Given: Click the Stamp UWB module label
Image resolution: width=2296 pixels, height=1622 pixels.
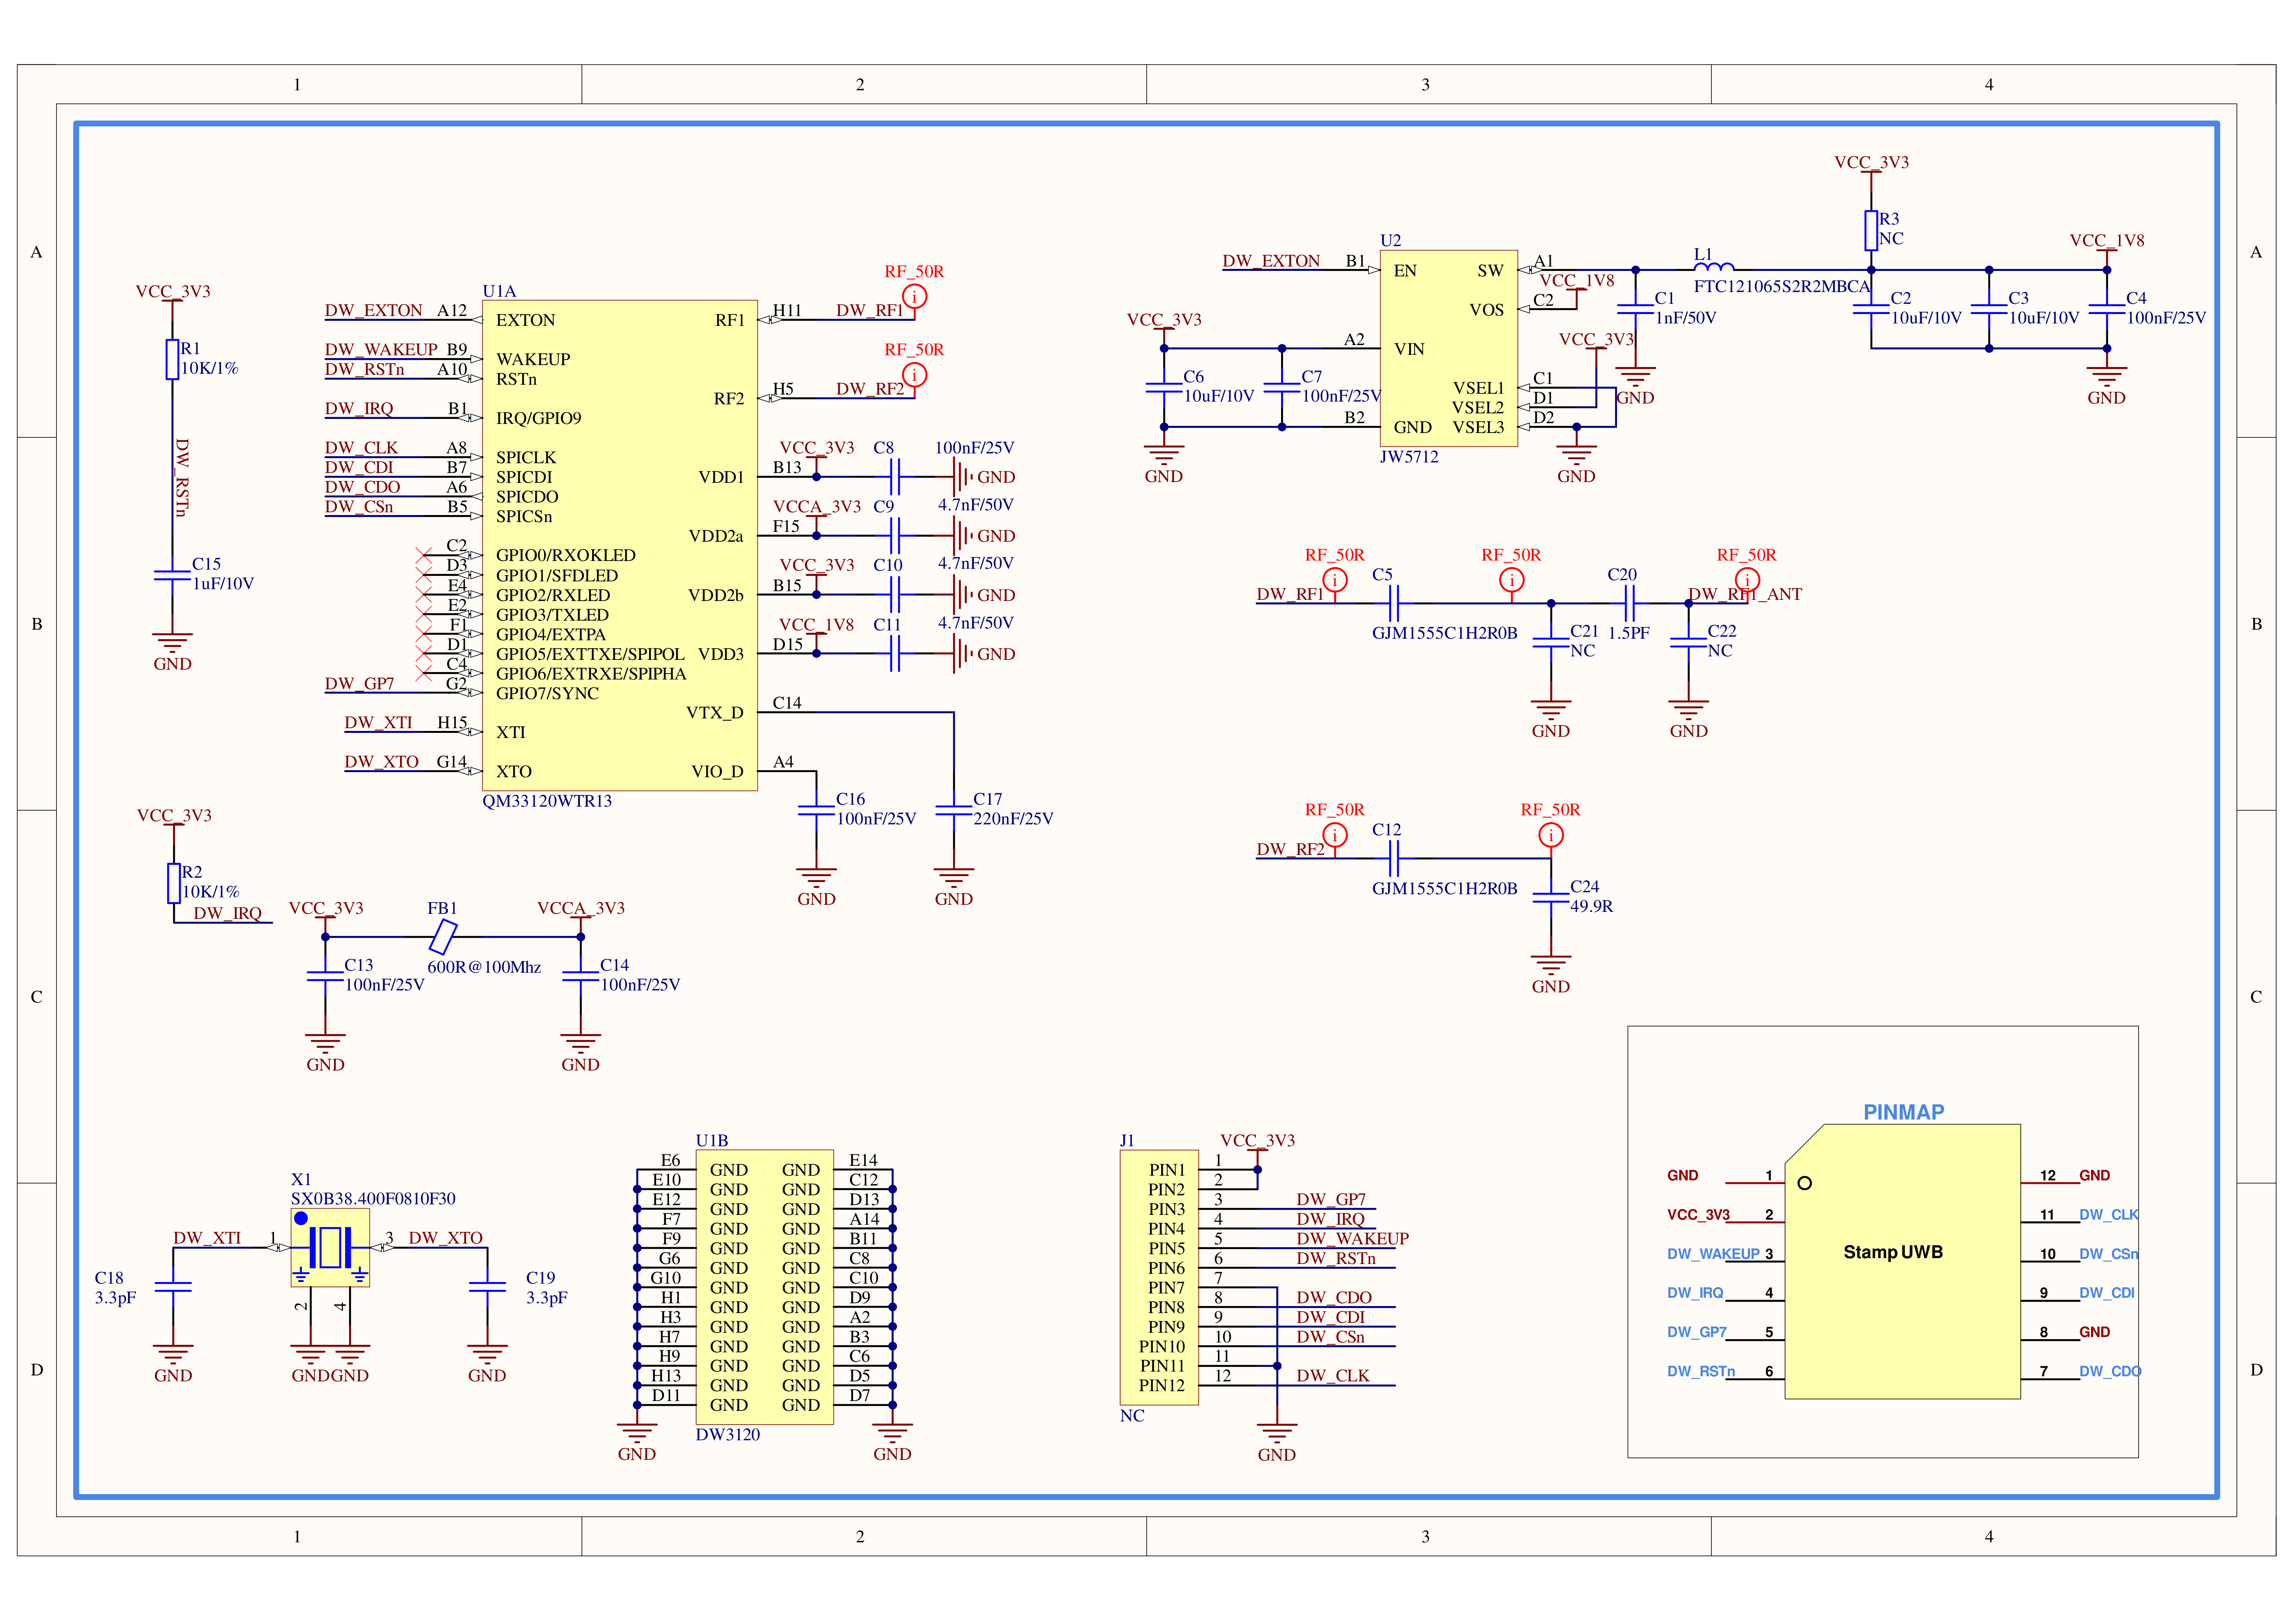Looking at the screenshot, I should coord(1893,1252).
